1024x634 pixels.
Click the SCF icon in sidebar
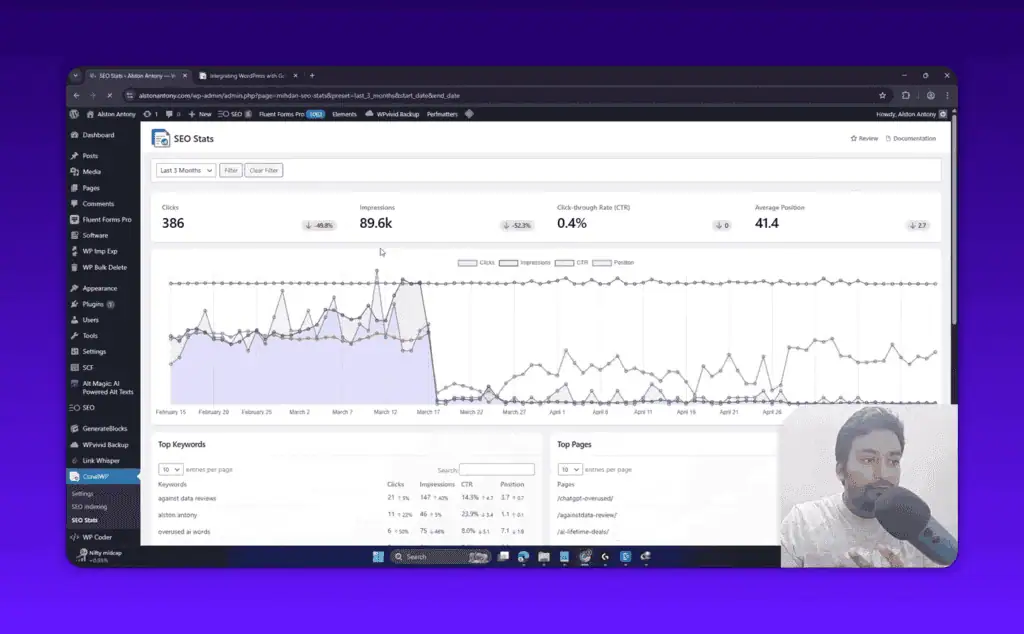(x=74, y=368)
